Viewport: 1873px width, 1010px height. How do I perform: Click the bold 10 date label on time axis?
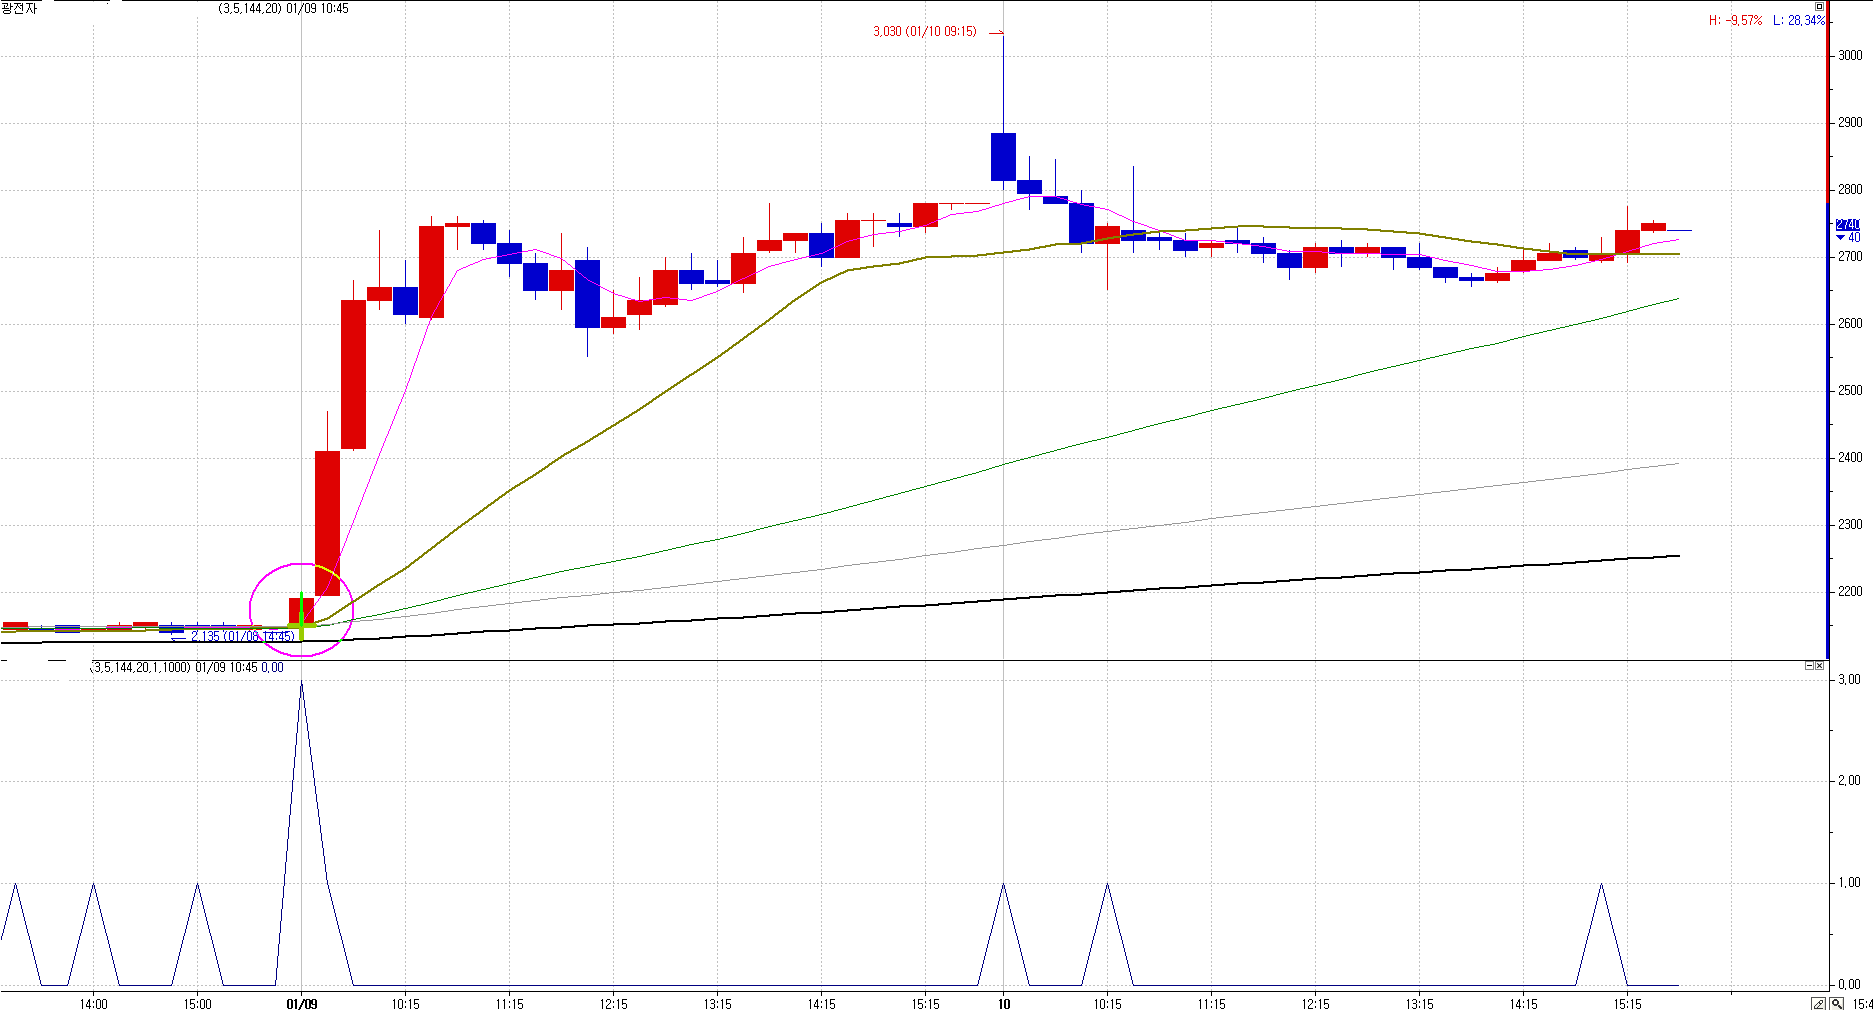coord(1003,1004)
